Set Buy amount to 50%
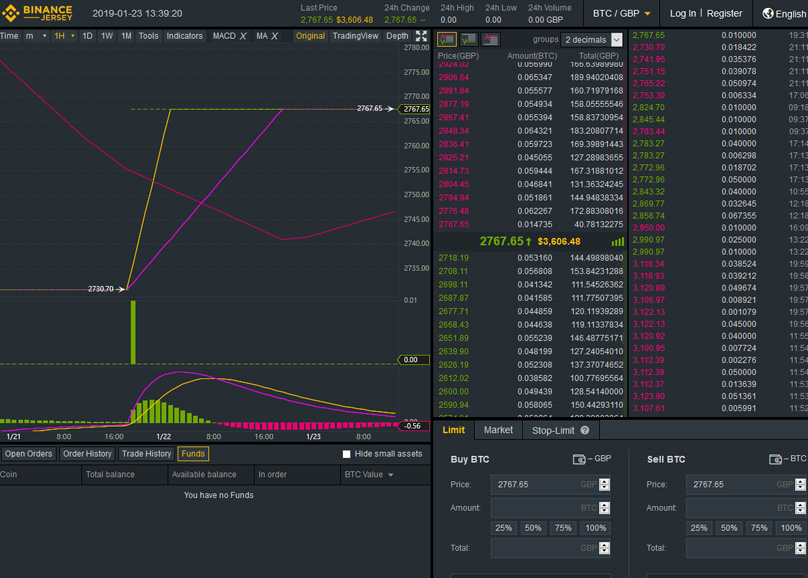 coord(533,528)
